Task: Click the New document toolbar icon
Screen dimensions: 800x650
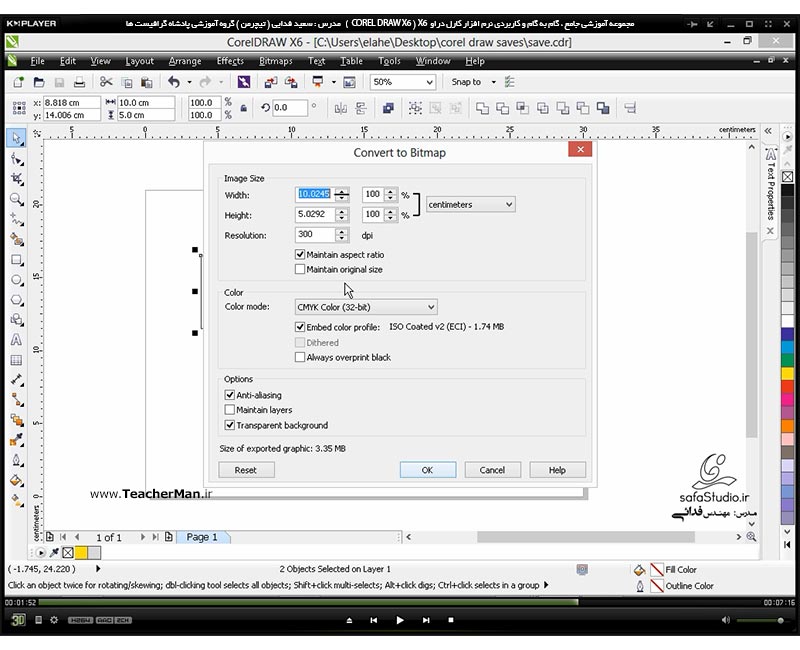Action: point(18,82)
